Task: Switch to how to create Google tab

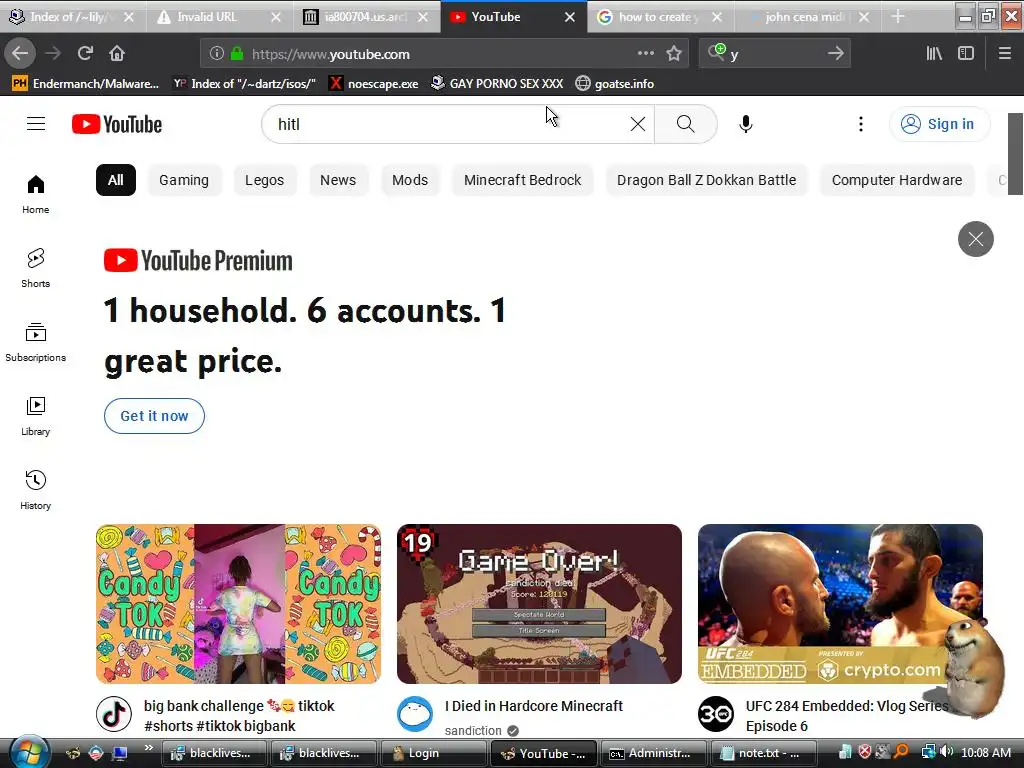Action: [x=660, y=16]
